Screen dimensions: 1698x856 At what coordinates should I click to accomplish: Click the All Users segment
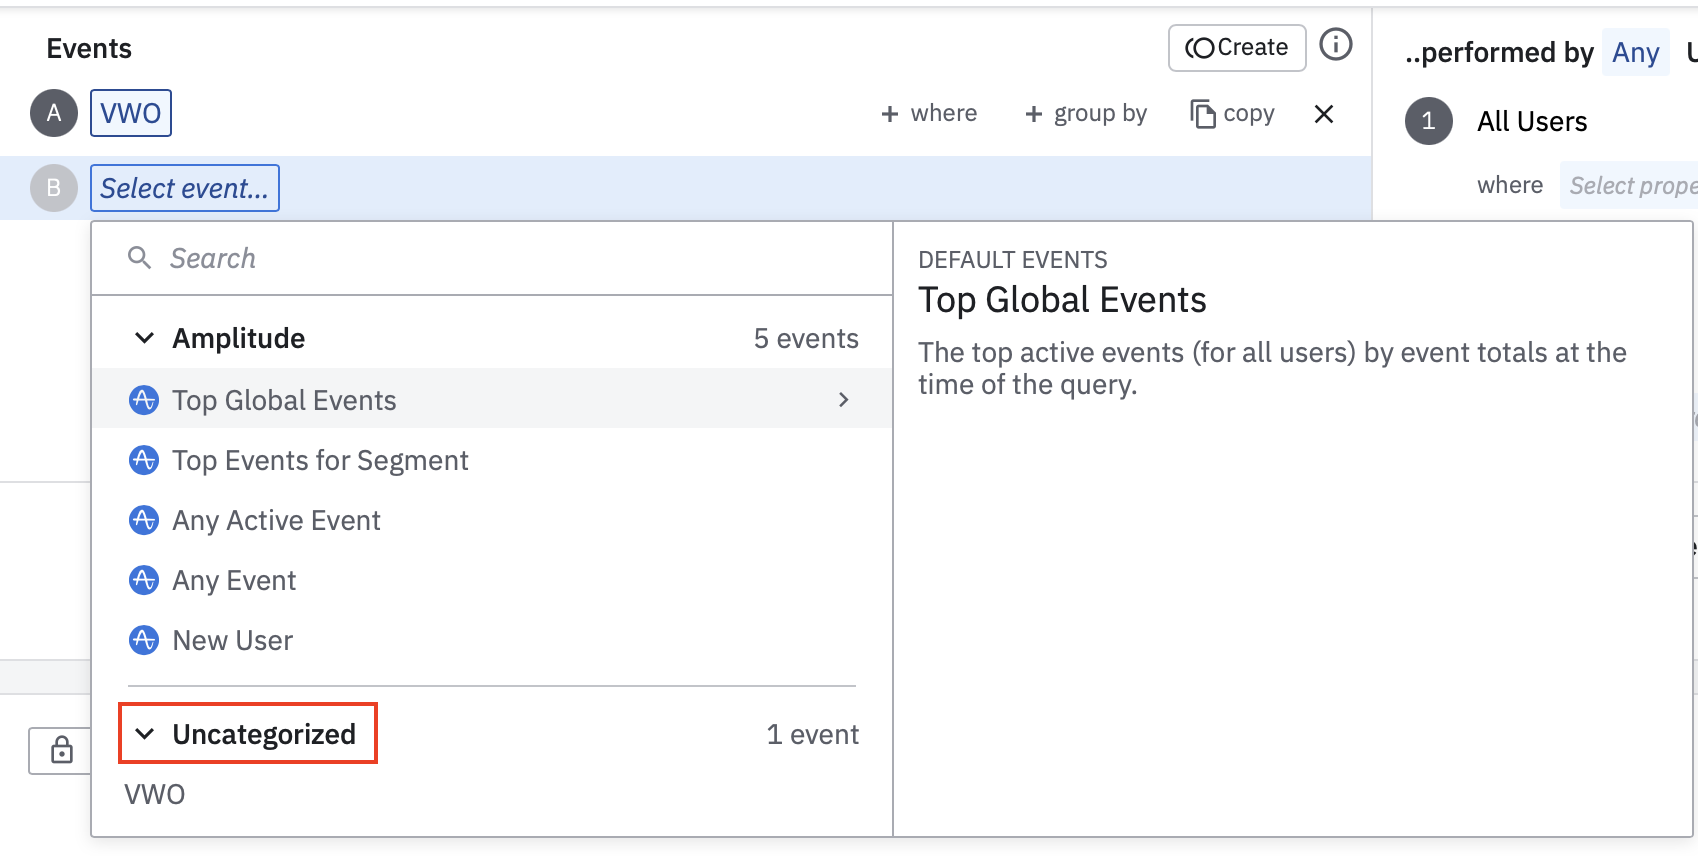pyautogui.click(x=1532, y=122)
